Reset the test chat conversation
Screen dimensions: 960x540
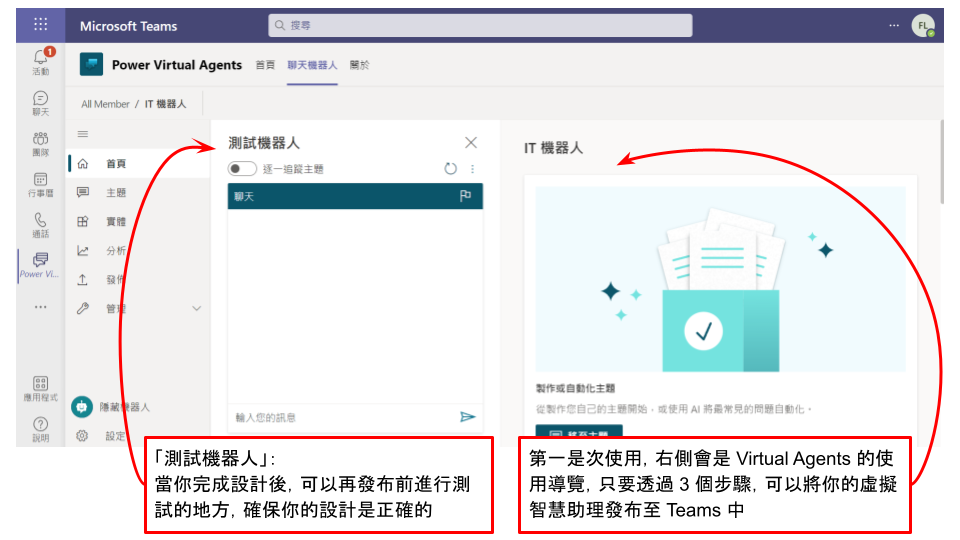pos(451,168)
